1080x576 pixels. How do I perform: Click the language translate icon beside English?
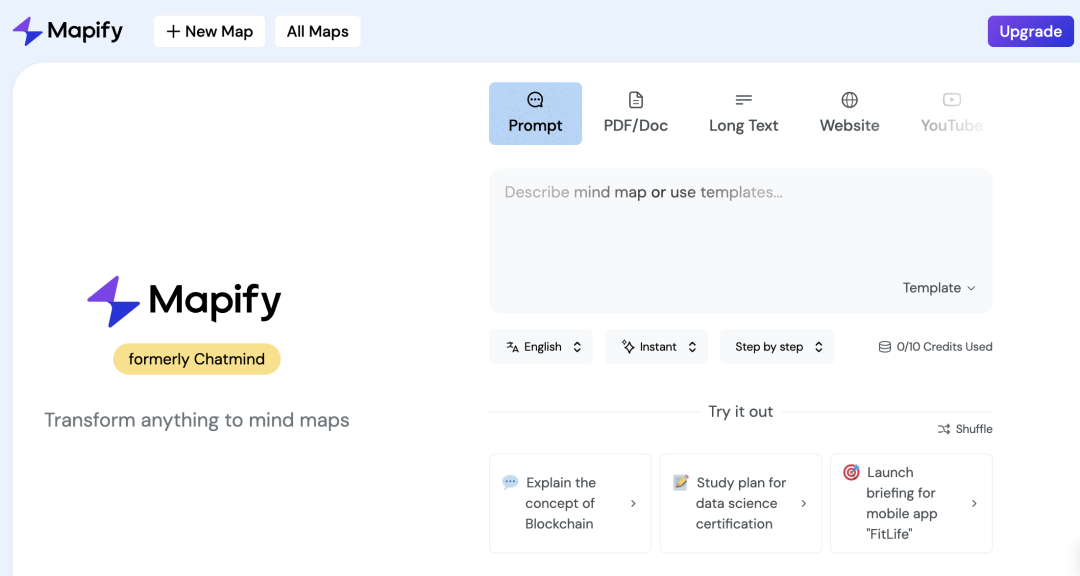click(512, 347)
